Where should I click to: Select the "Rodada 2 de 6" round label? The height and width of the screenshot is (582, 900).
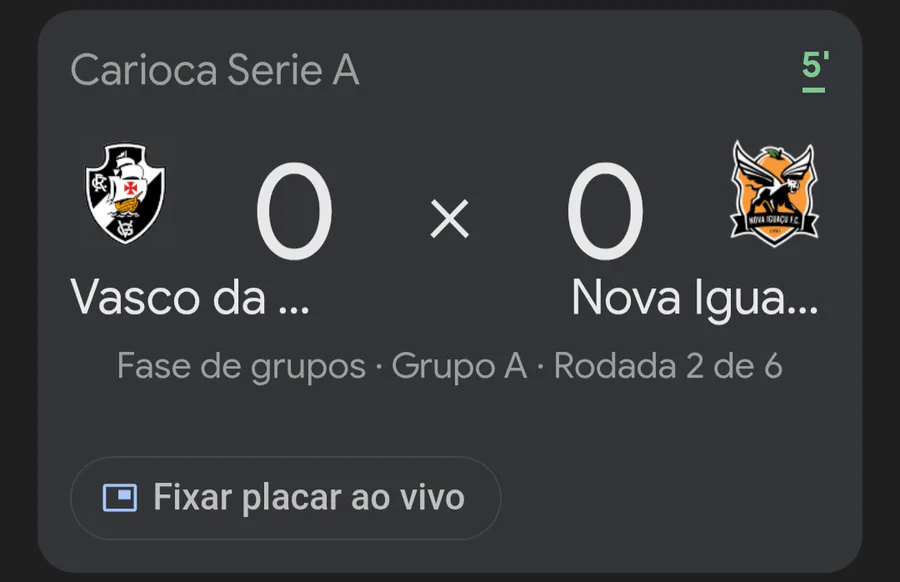point(668,367)
